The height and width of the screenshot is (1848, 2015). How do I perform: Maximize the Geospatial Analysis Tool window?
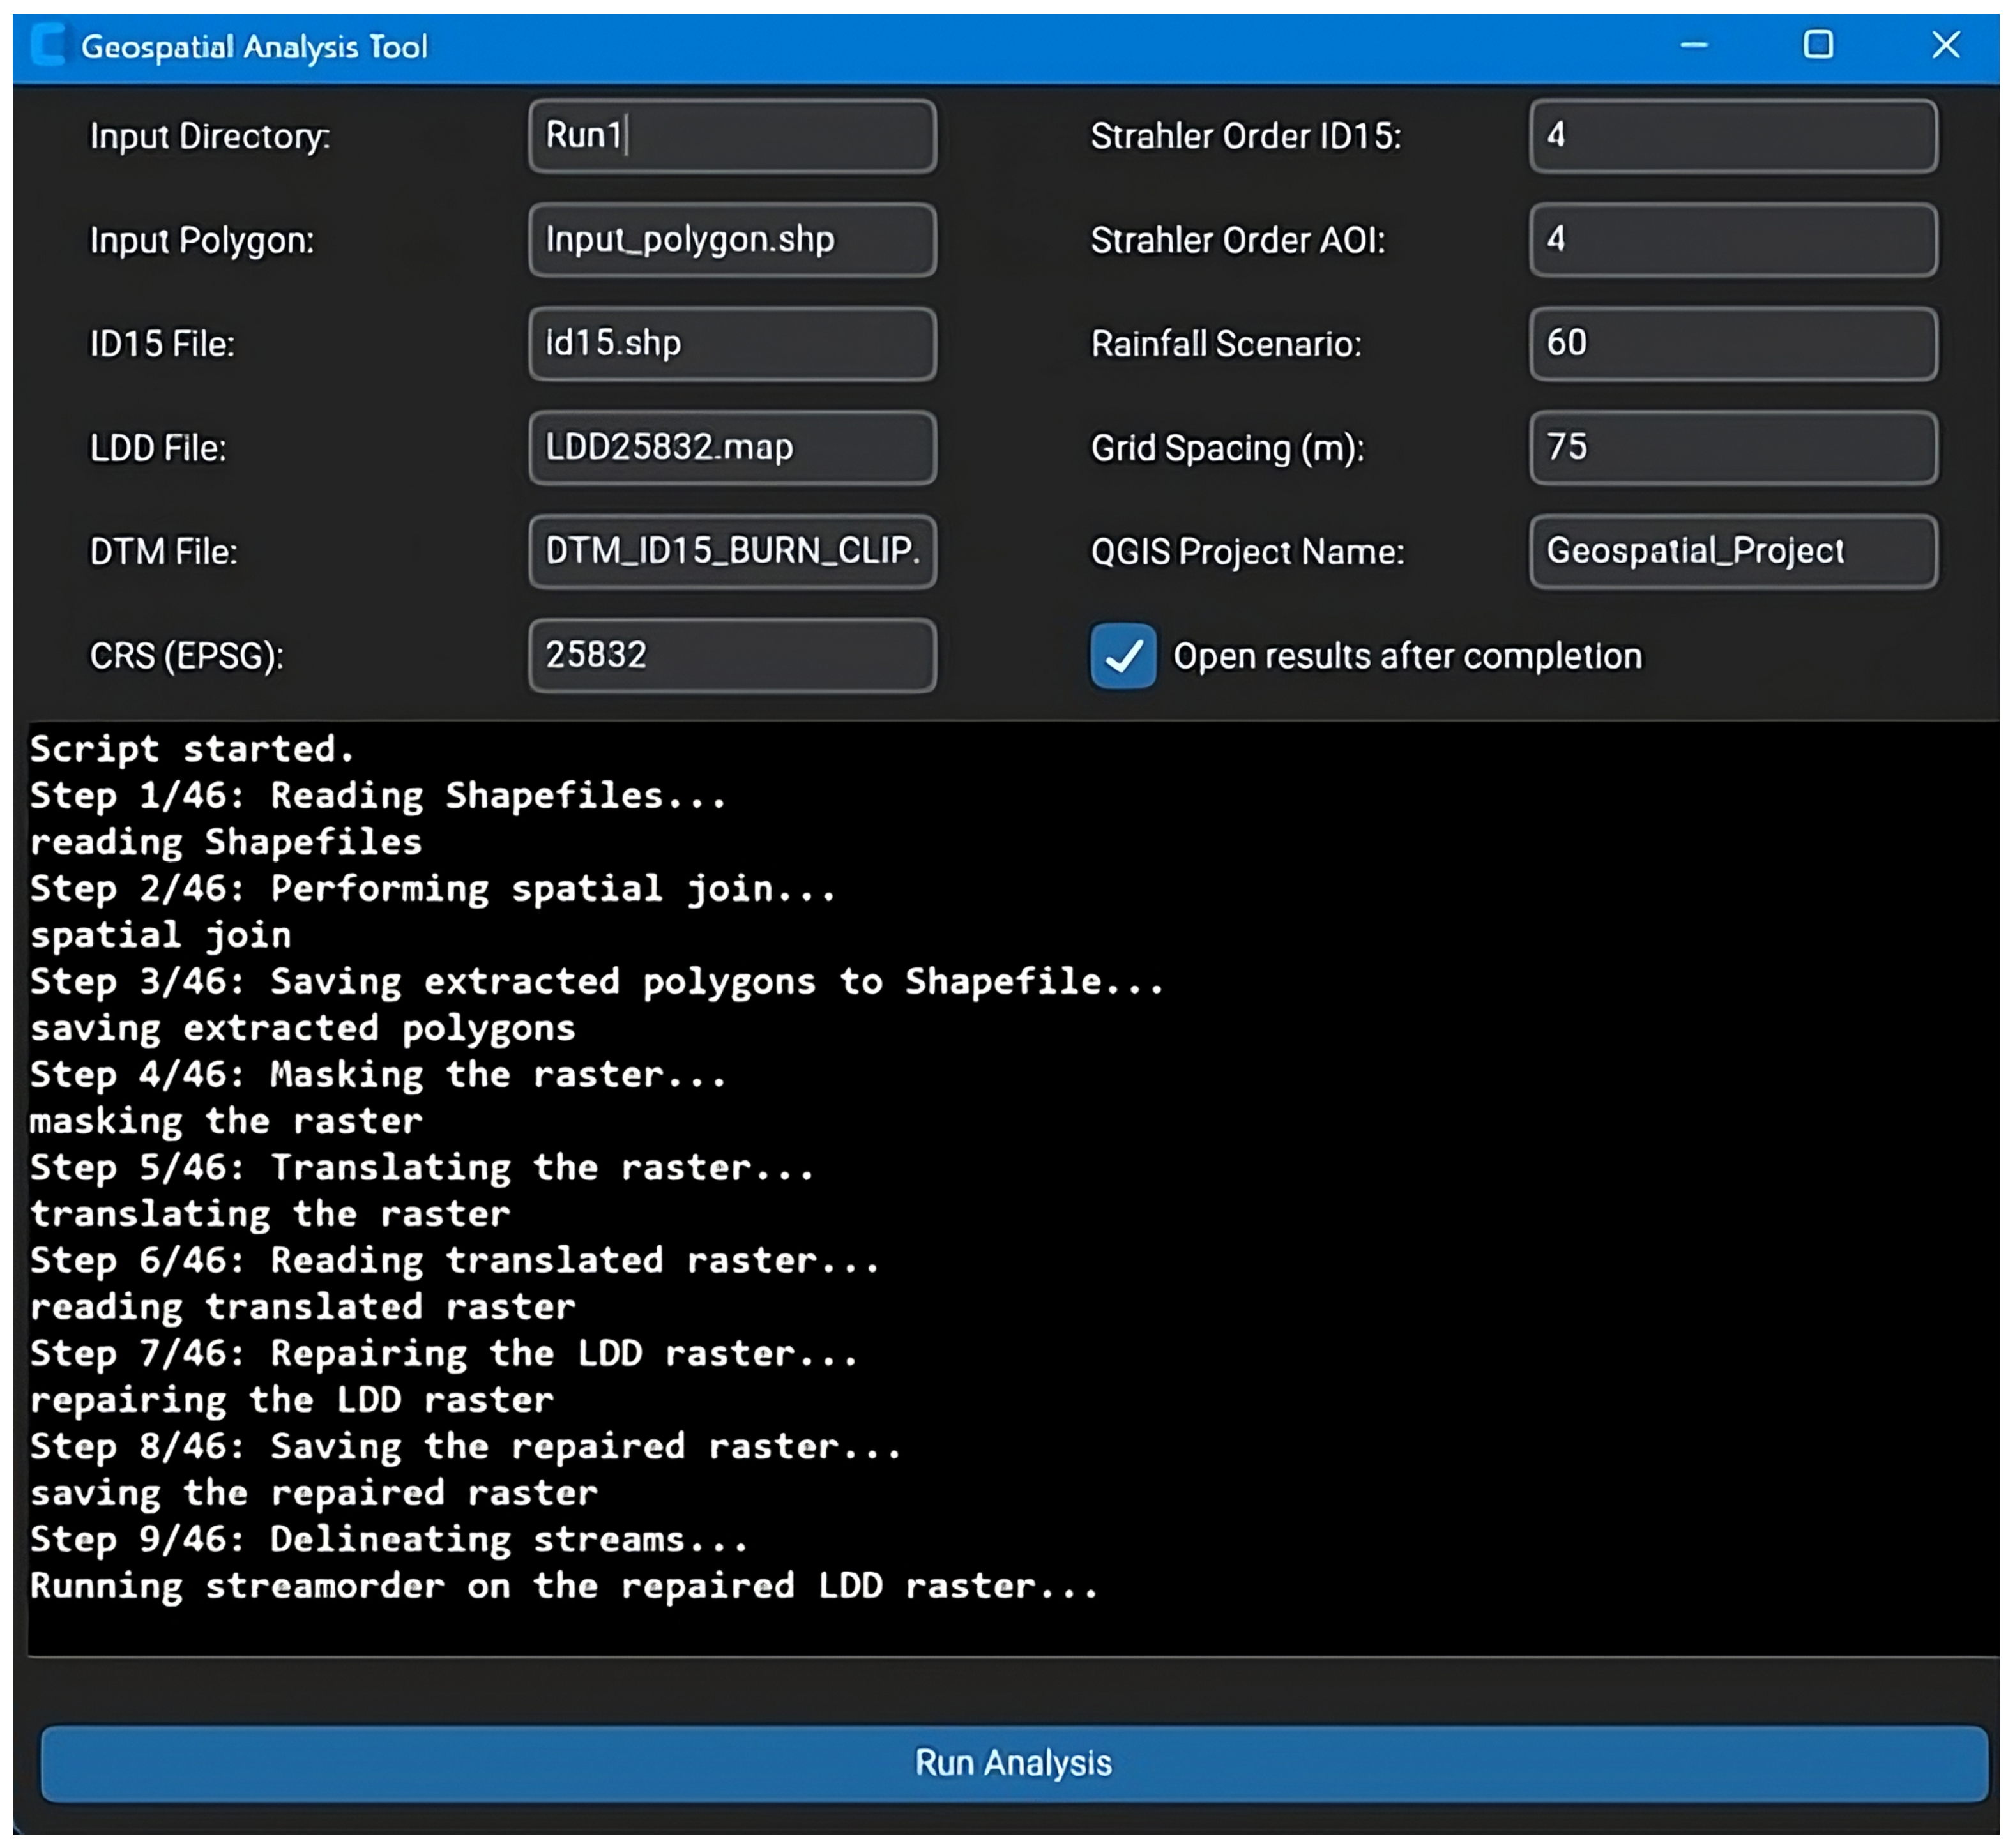[1818, 45]
